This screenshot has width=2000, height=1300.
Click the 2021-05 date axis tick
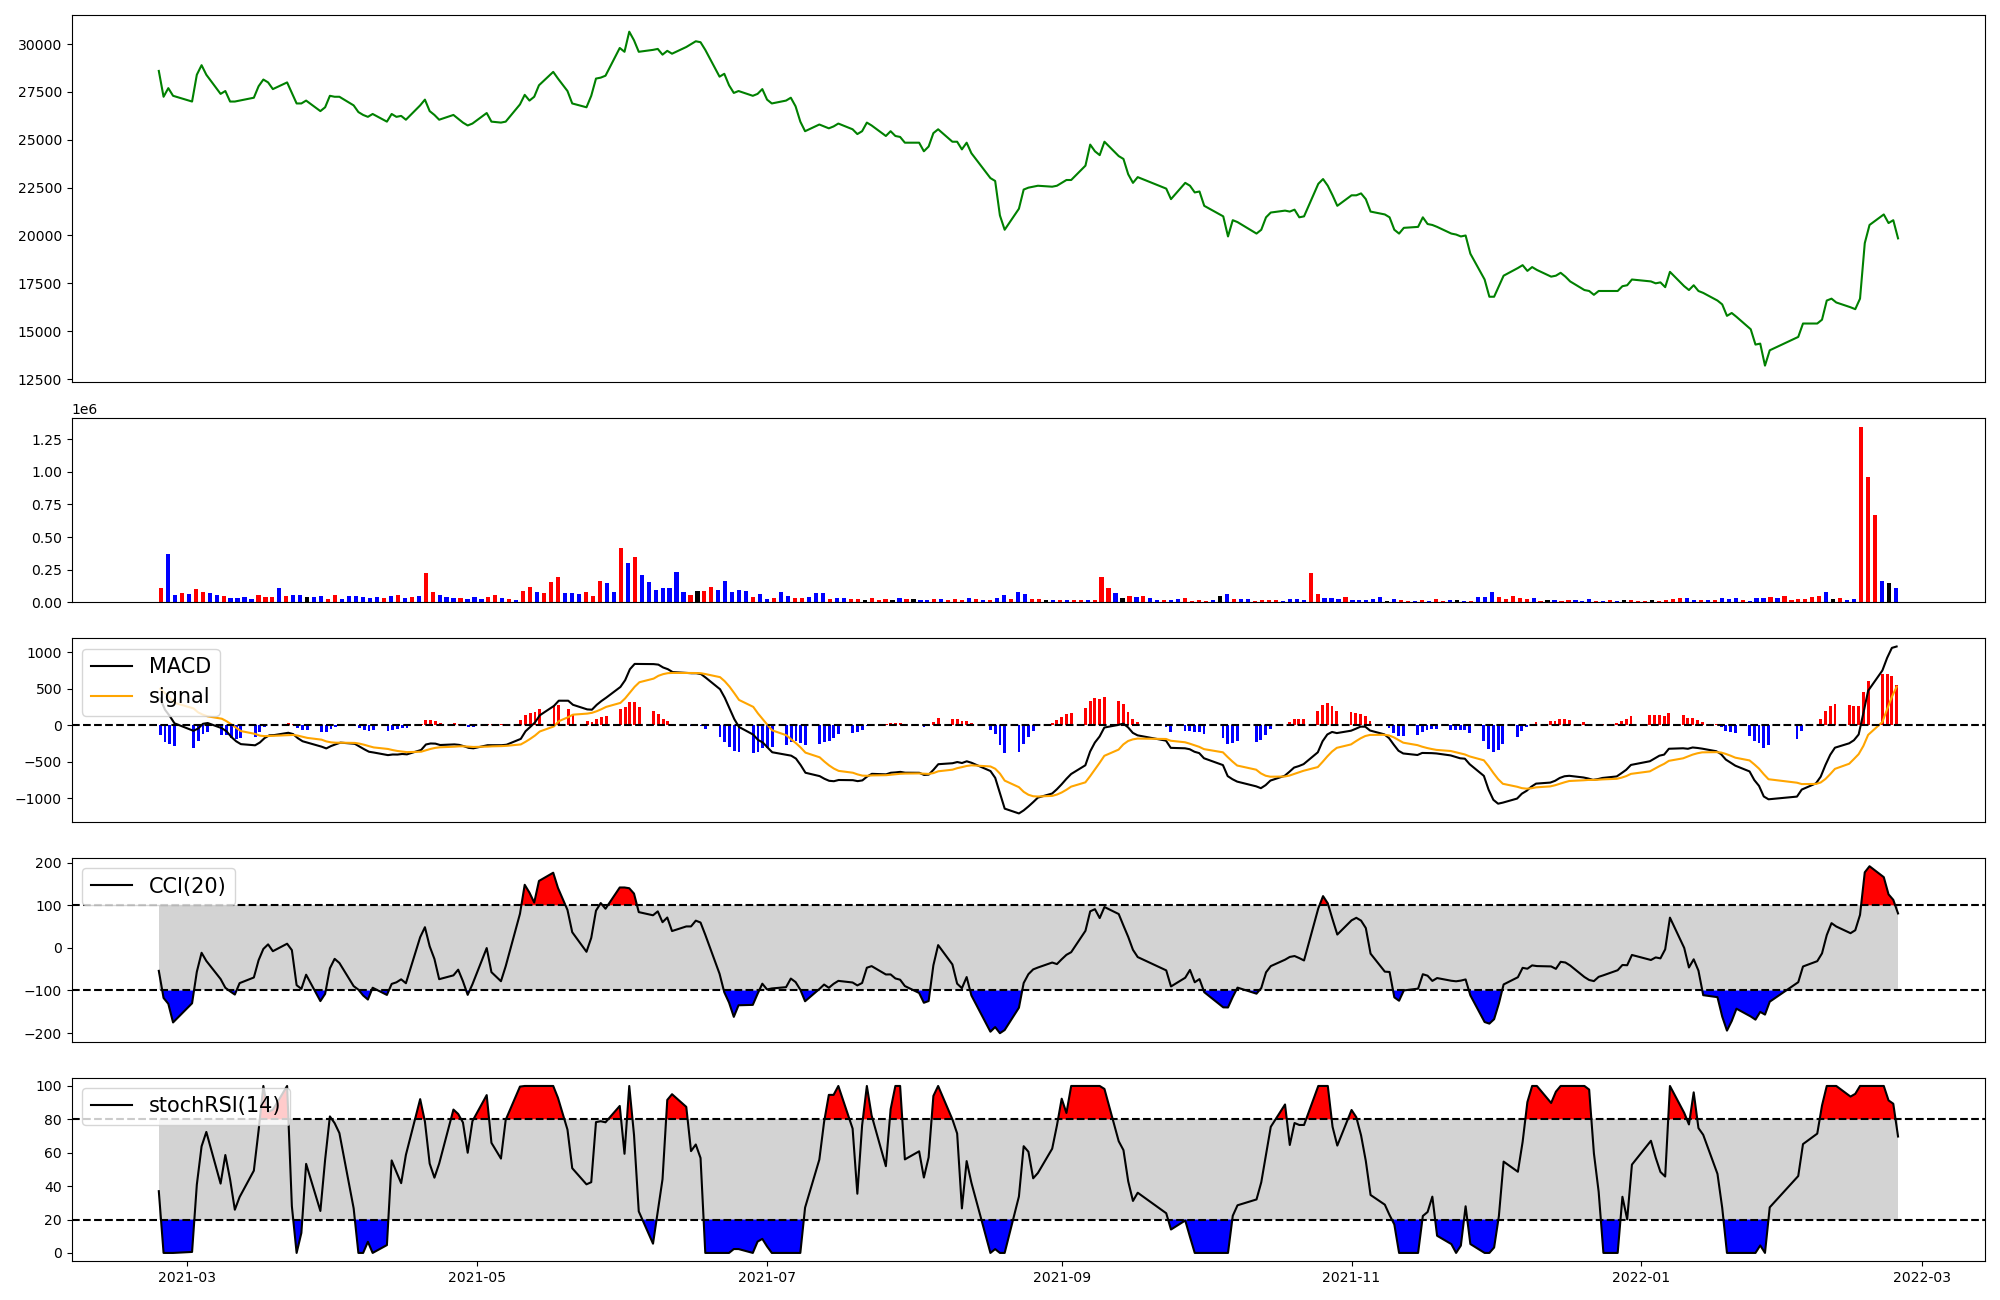[477, 1277]
